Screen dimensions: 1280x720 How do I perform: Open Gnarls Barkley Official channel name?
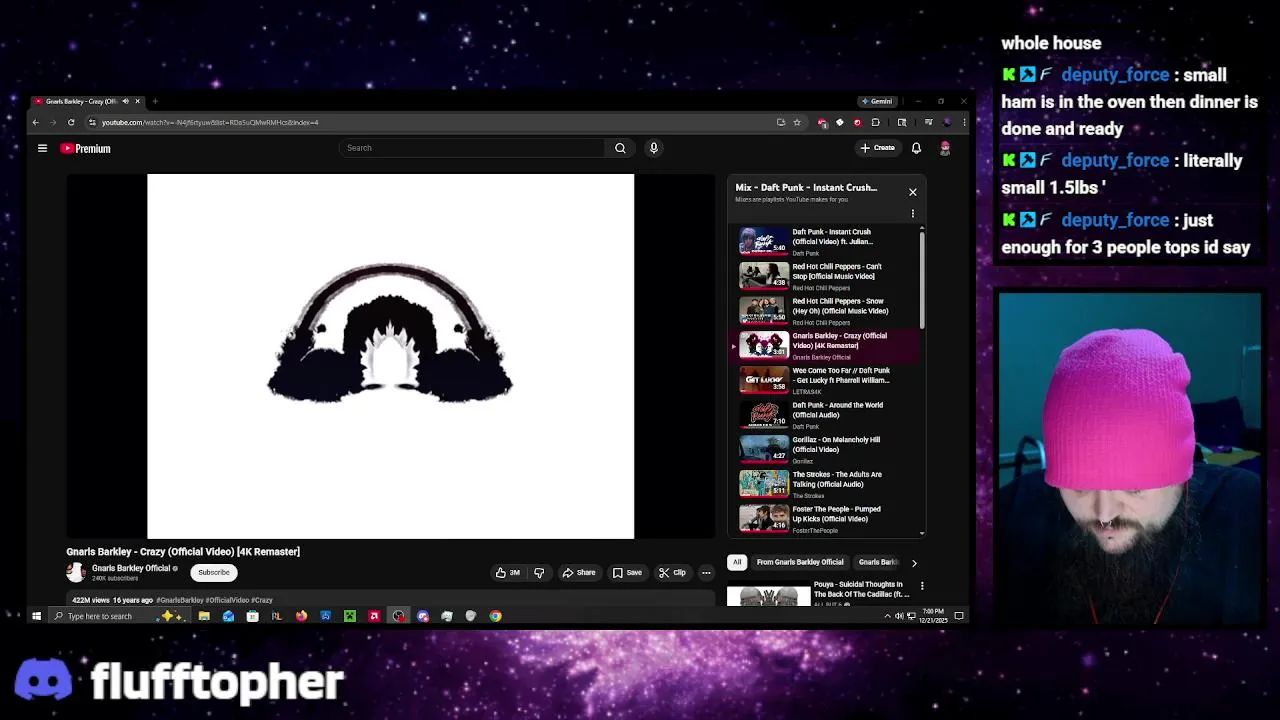coord(131,568)
